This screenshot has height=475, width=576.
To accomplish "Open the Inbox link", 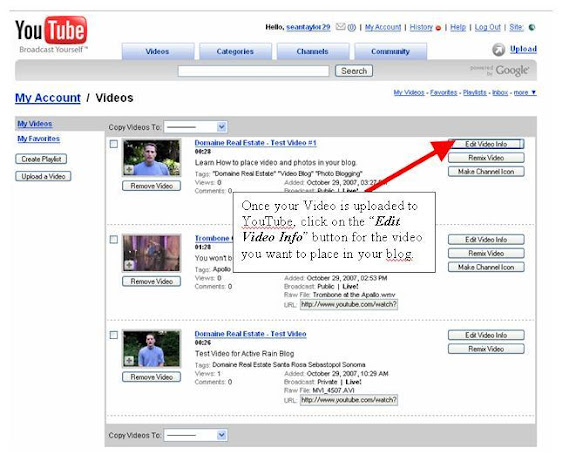I will coord(500,93).
